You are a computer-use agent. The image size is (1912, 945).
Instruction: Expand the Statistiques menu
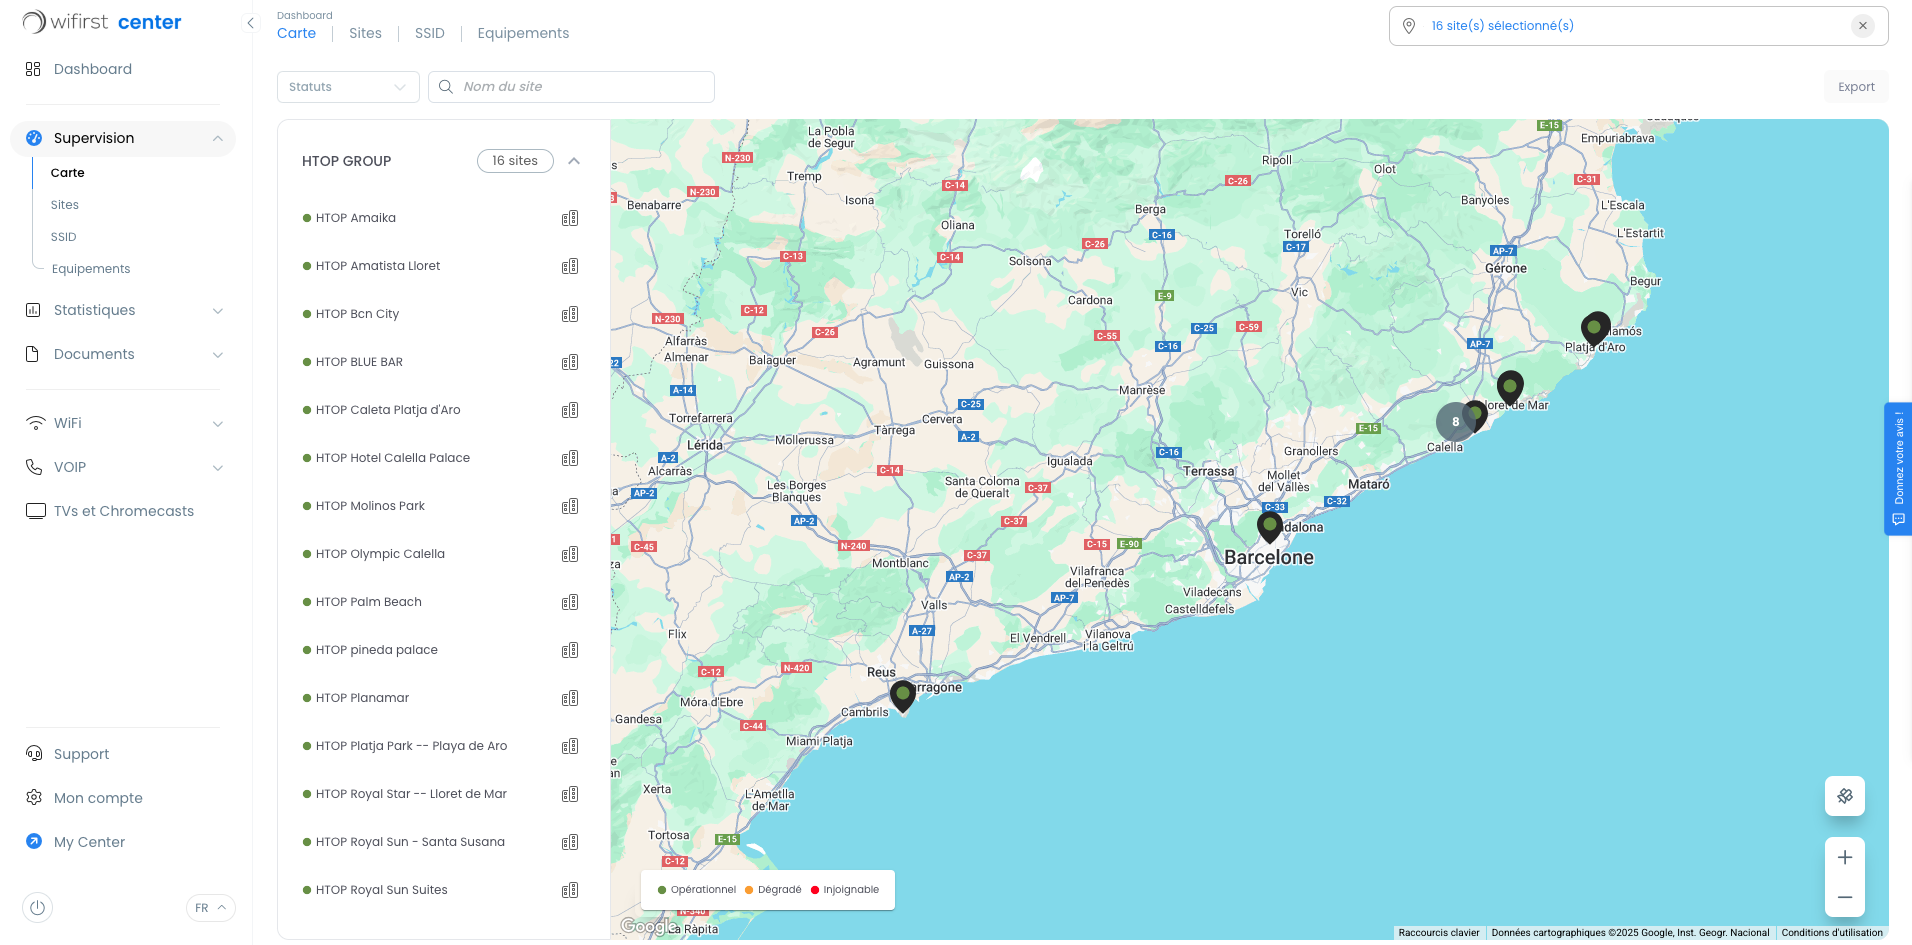pos(217,311)
